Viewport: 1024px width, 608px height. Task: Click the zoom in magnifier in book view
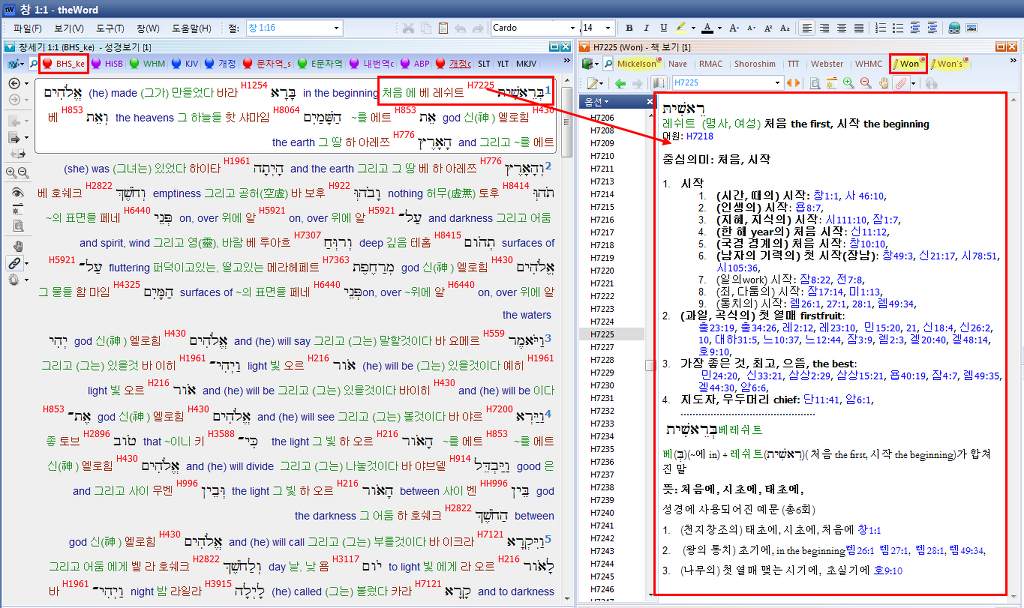[848, 83]
